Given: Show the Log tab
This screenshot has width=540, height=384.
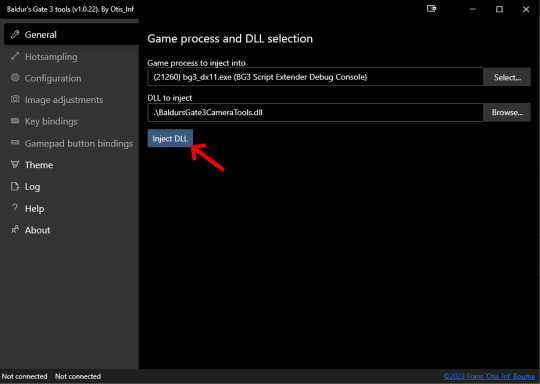Looking at the screenshot, I should tap(71, 187).
